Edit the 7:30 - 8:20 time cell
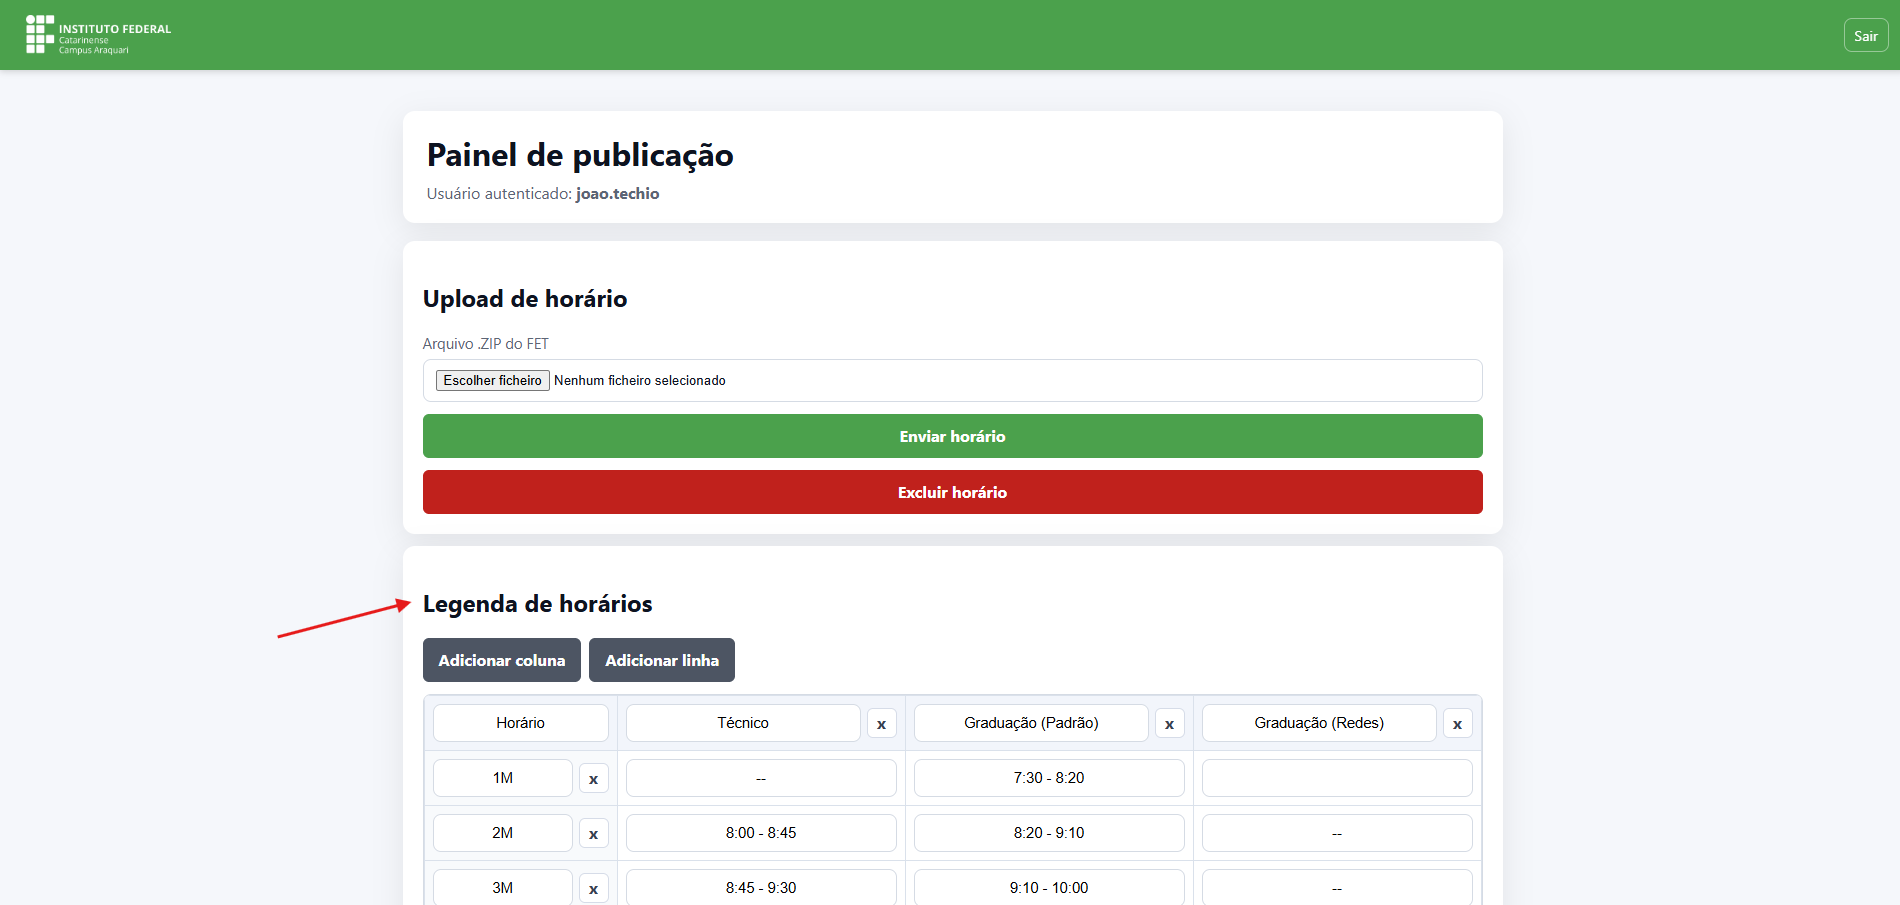This screenshot has height=905, width=1900. click(x=1048, y=778)
